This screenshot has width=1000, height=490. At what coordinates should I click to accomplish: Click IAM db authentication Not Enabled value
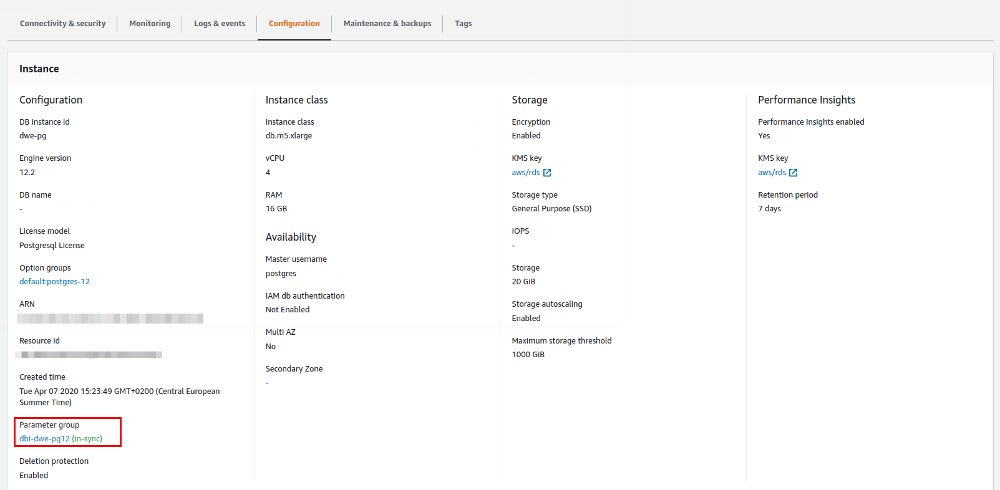[x=288, y=309]
